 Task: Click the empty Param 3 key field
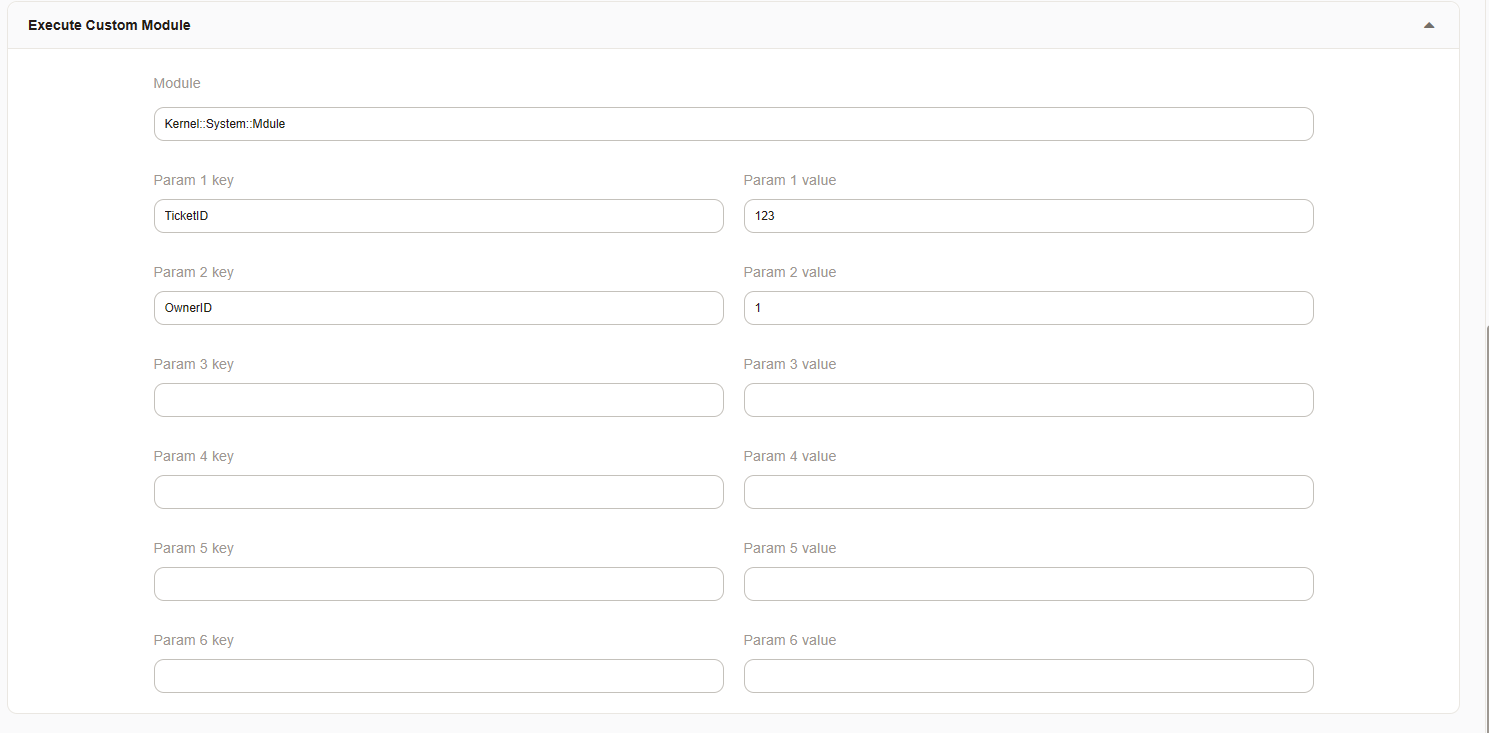click(438, 399)
